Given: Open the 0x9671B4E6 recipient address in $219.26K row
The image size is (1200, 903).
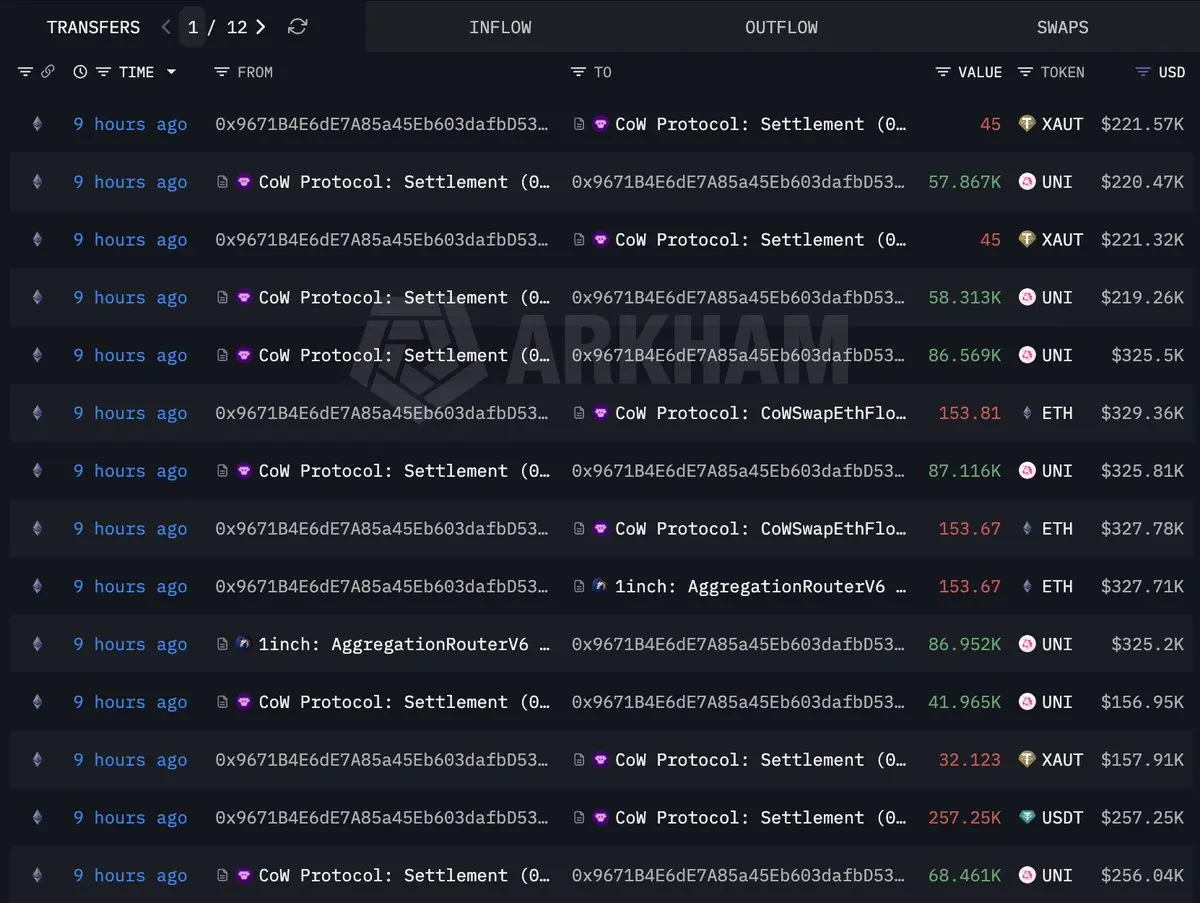Looking at the screenshot, I should (739, 298).
